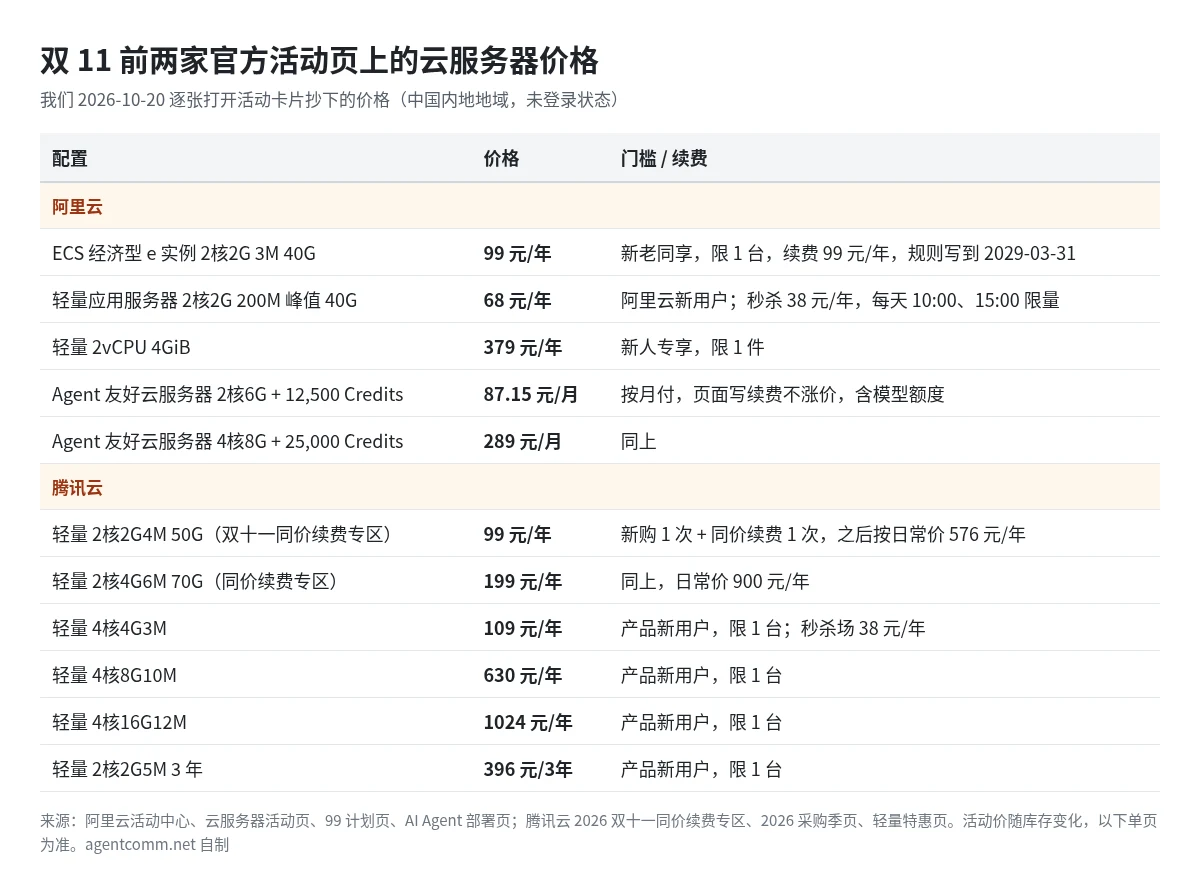The image size is (1200, 882).
Task: Click the subtitle starting 我们 2026-10-20 逐张打开
Action: tap(333, 100)
